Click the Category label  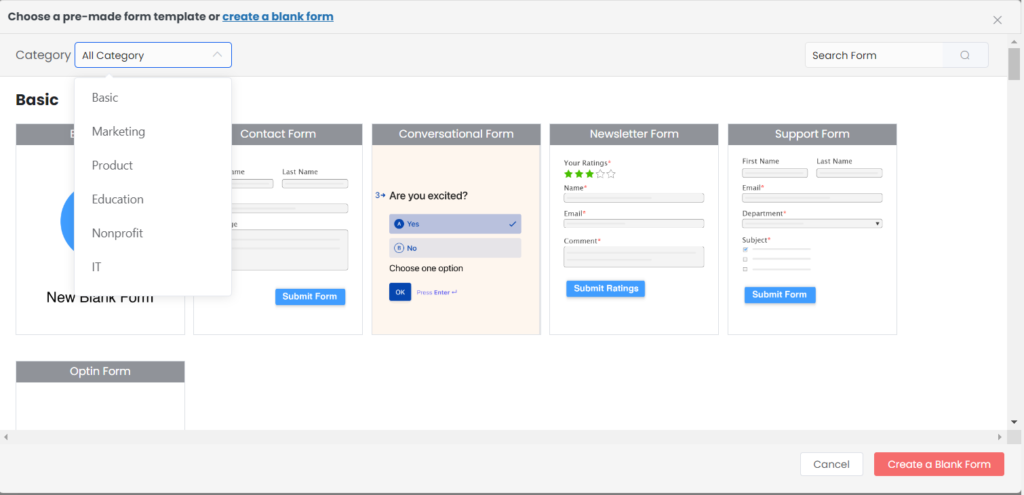[43, 56]
